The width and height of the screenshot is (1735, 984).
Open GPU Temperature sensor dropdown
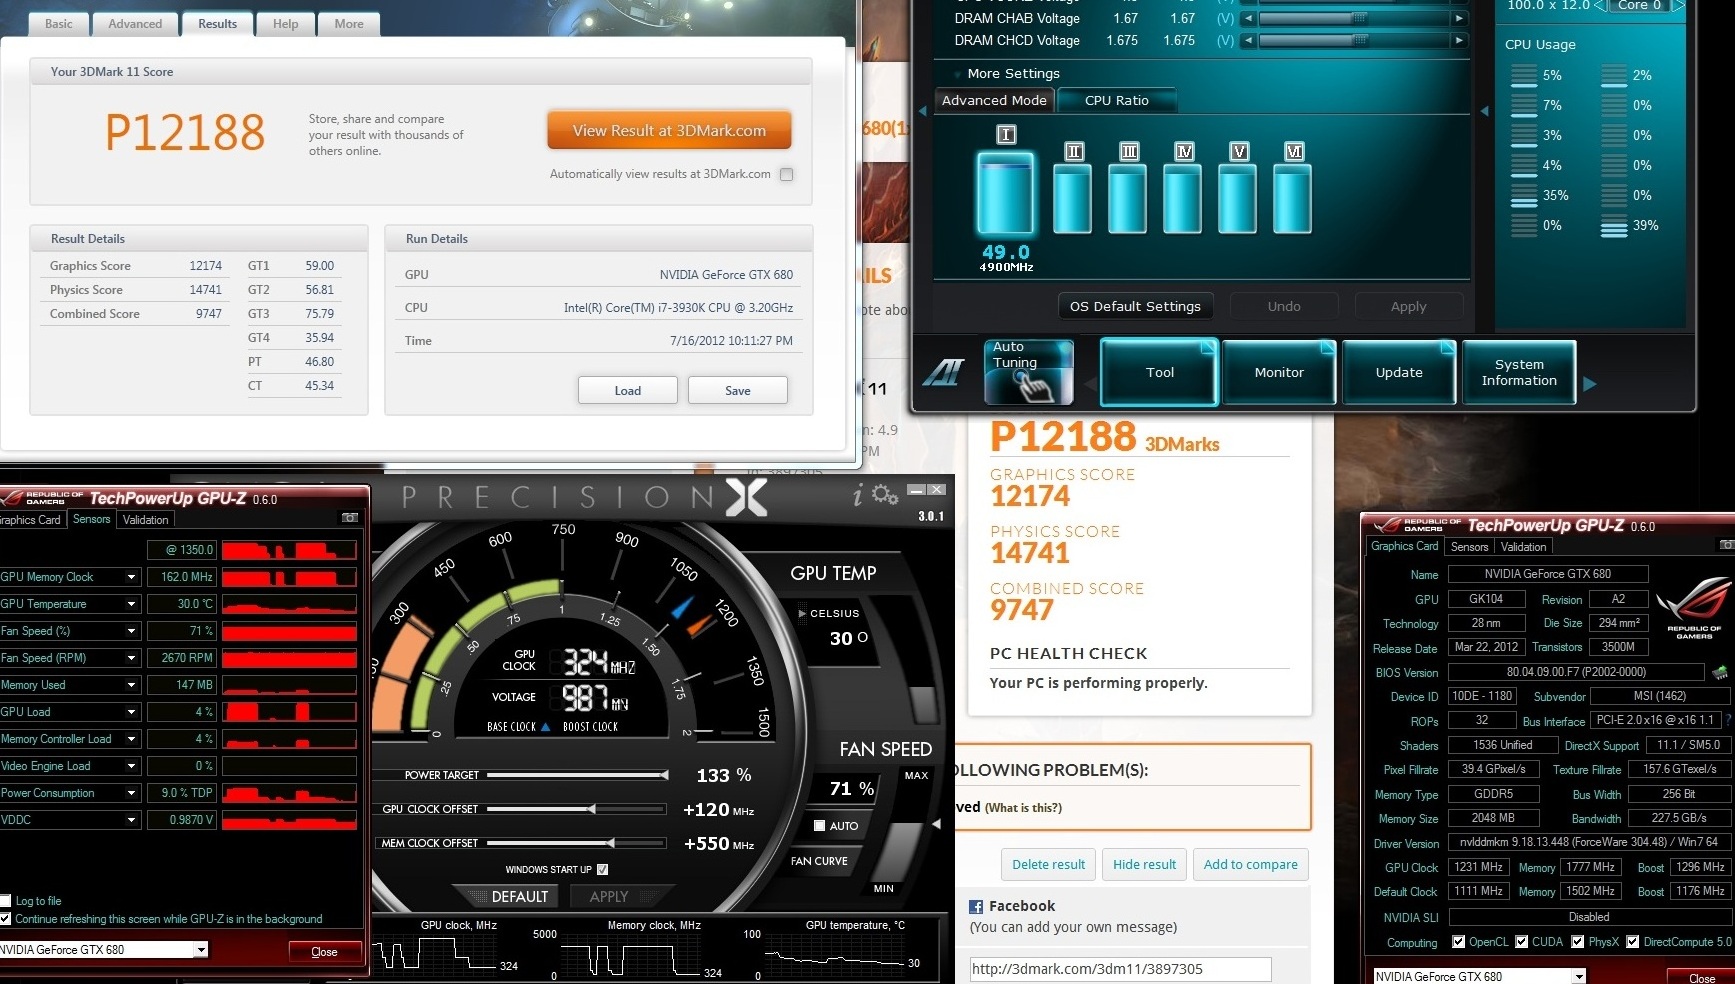(131, 604)
